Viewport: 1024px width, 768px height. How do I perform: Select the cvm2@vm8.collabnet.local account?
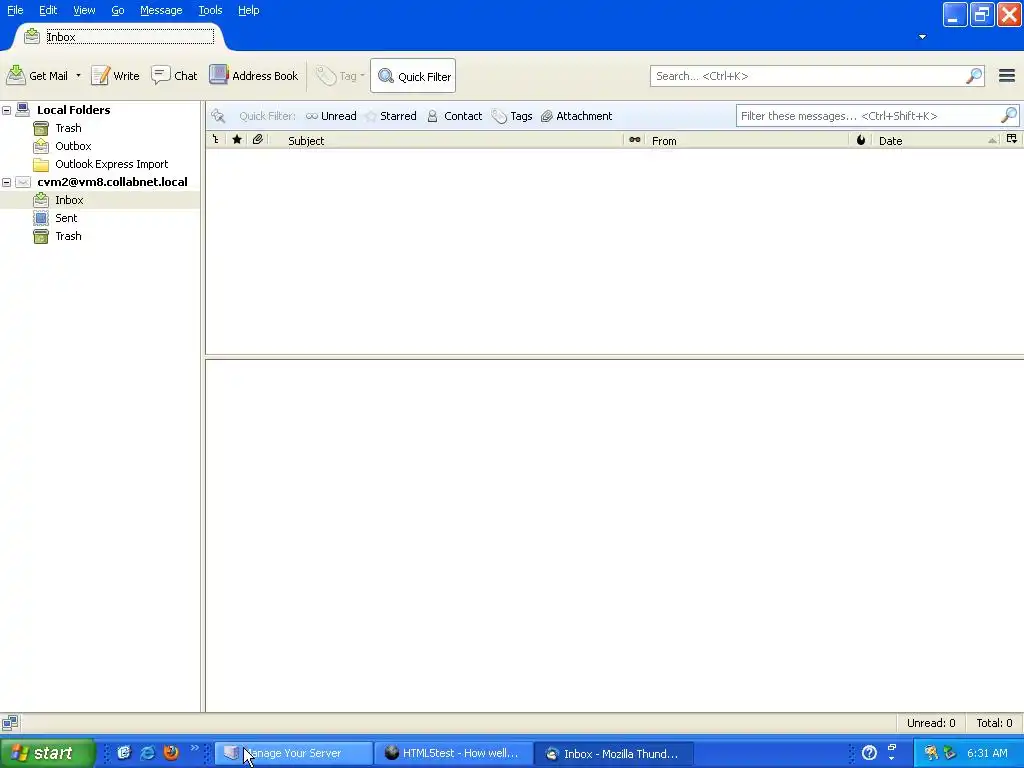pyautogui.click(x=112, y=182)
